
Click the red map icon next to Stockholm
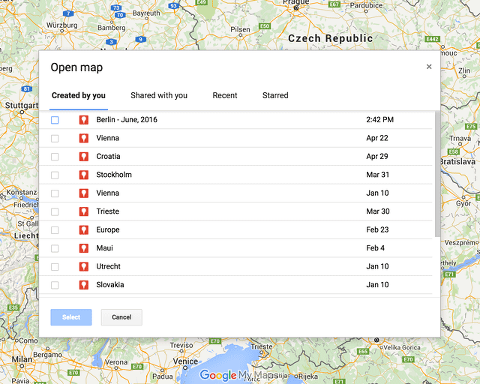(84, 175)
